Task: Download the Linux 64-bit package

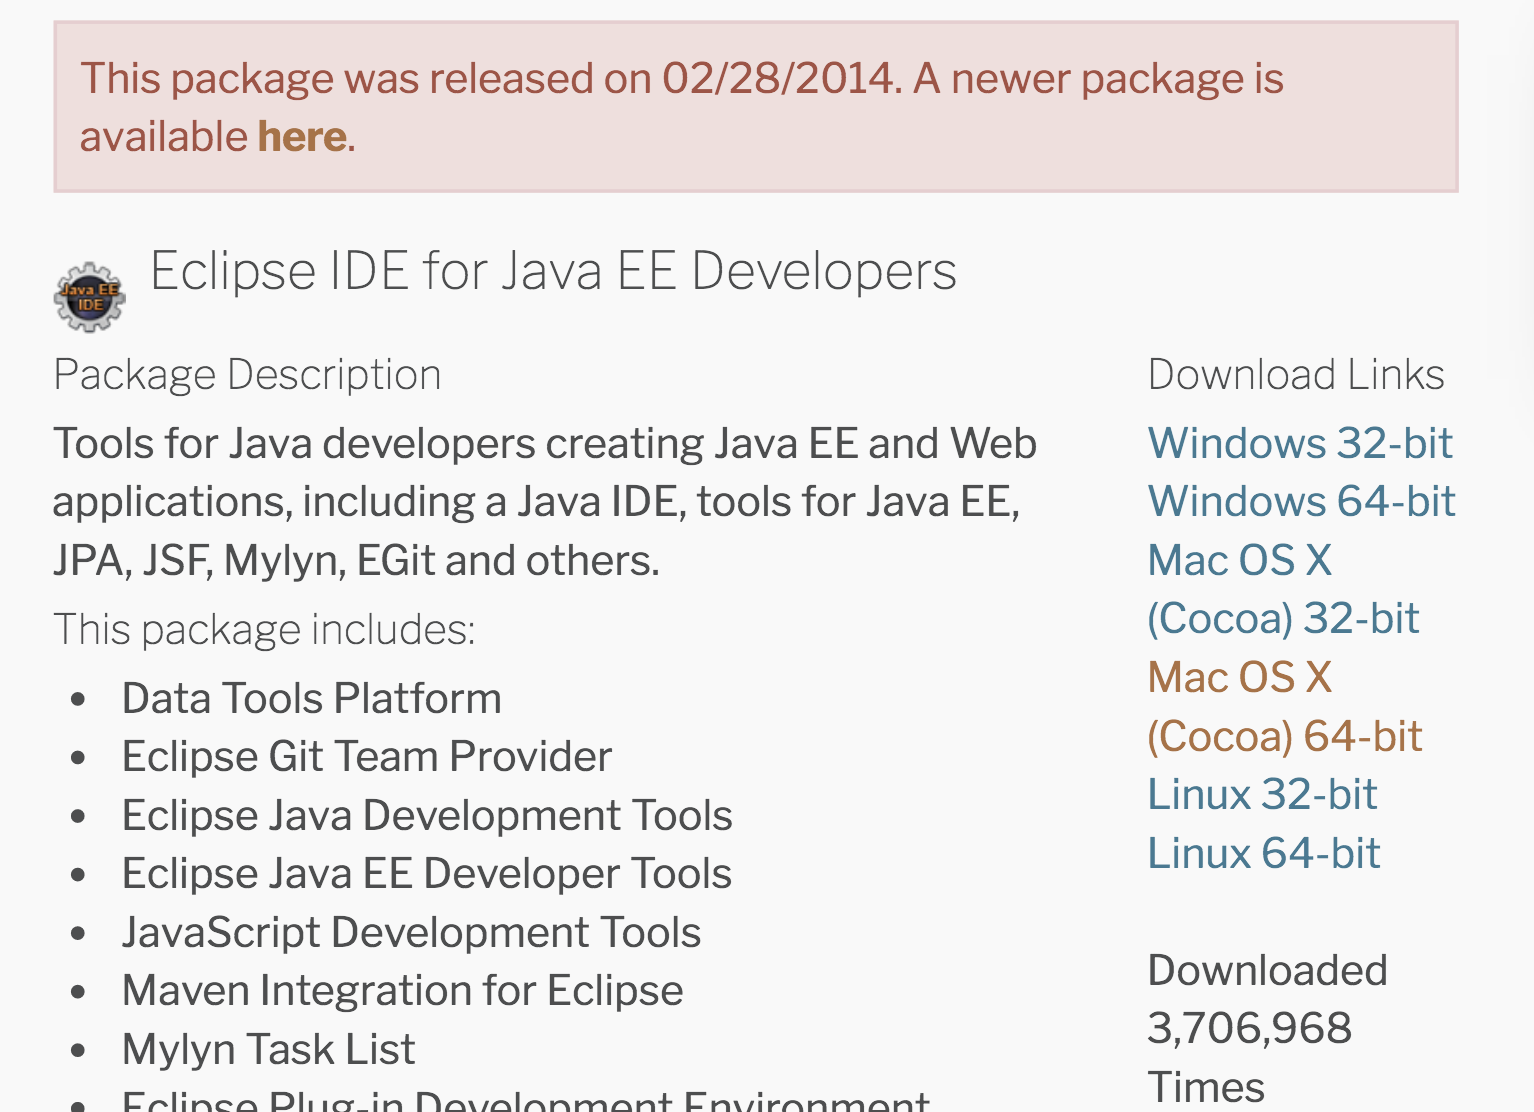Action: click(1263, 854)
